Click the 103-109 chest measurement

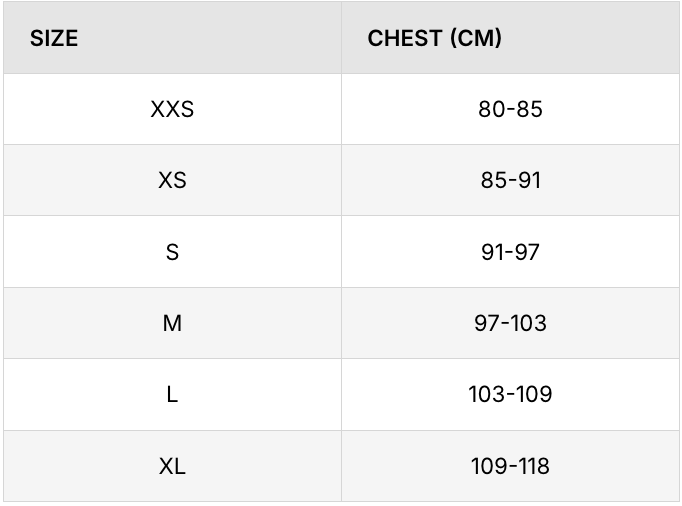(510, 394)
